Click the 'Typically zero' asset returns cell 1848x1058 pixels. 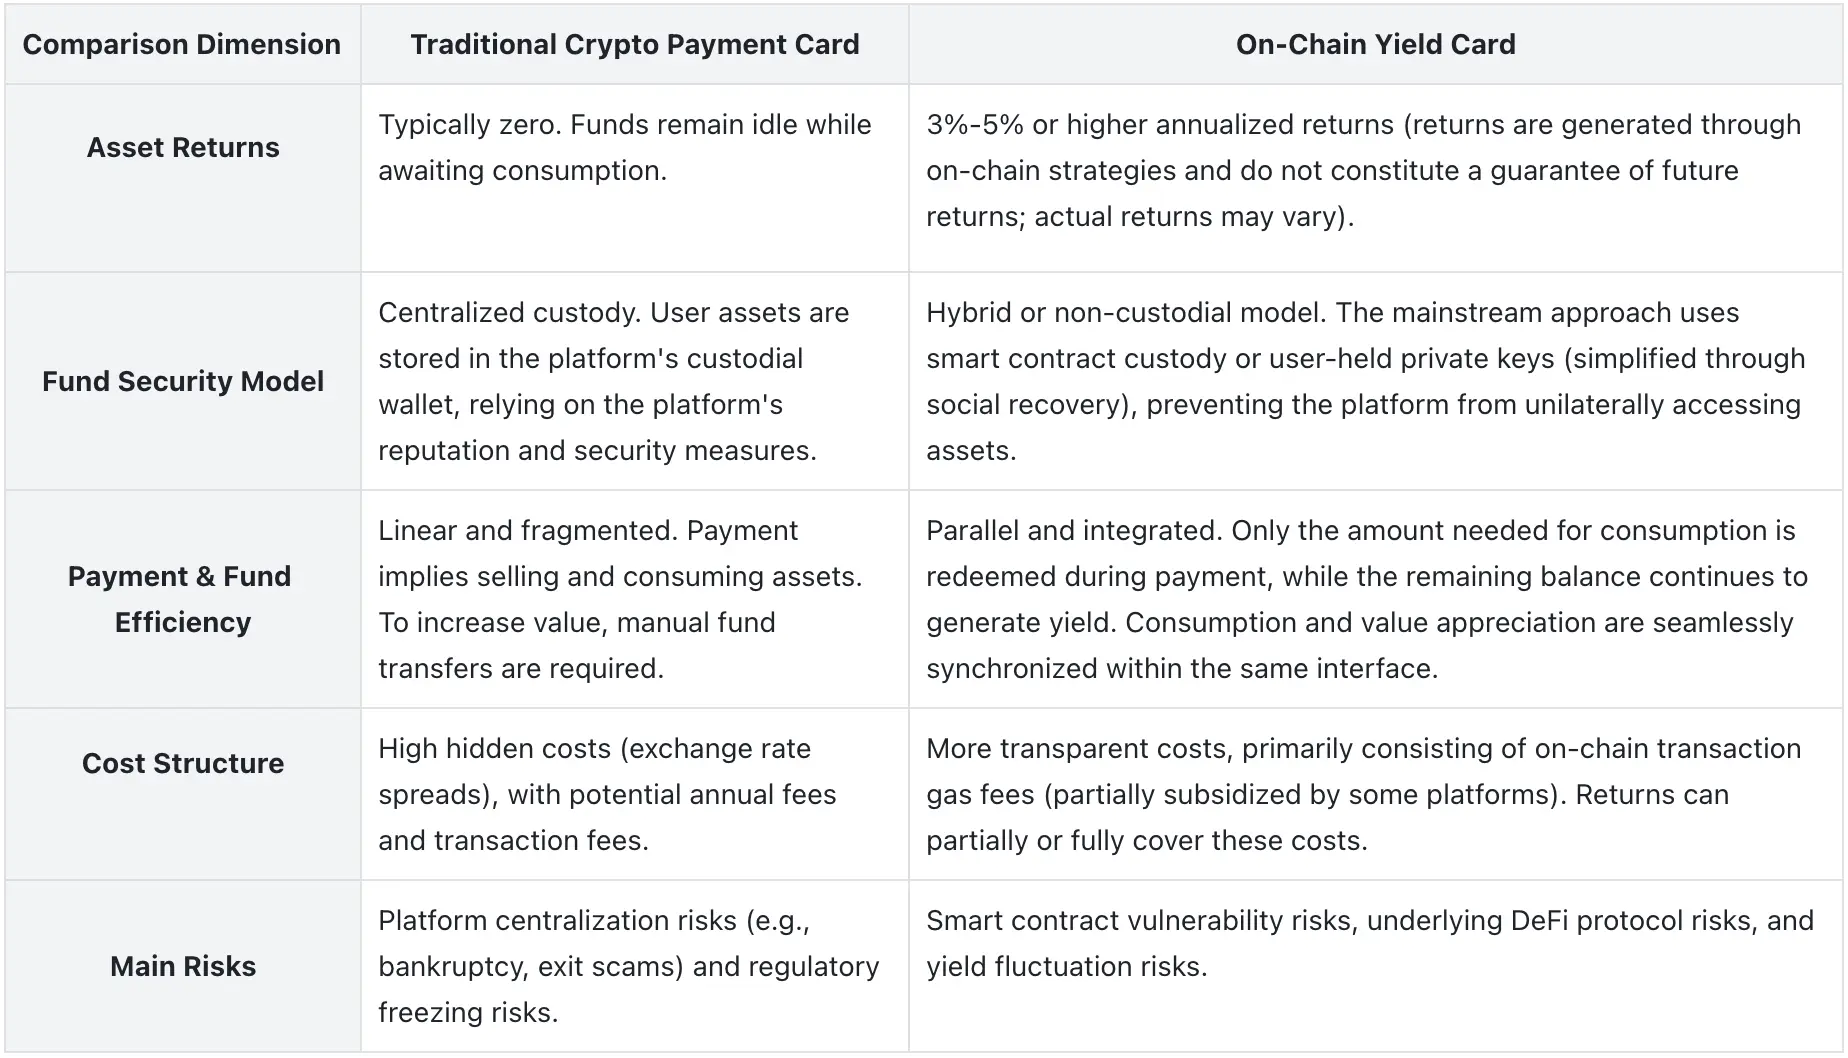click(x=624, y=148)
